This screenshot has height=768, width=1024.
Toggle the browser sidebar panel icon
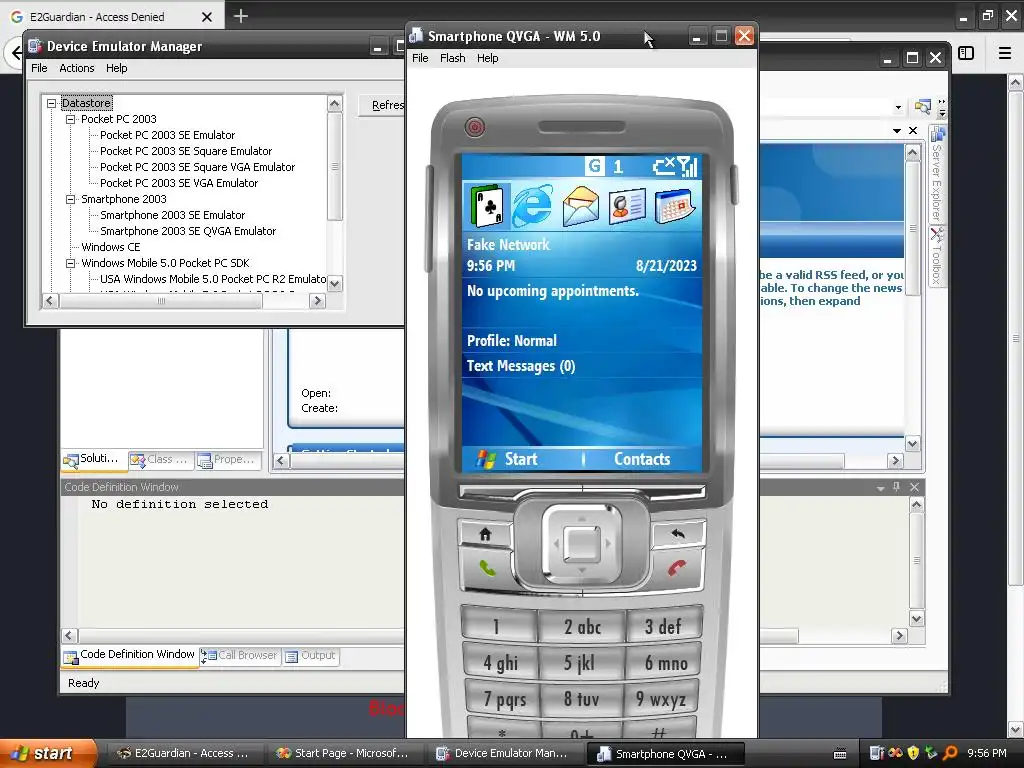966,54
